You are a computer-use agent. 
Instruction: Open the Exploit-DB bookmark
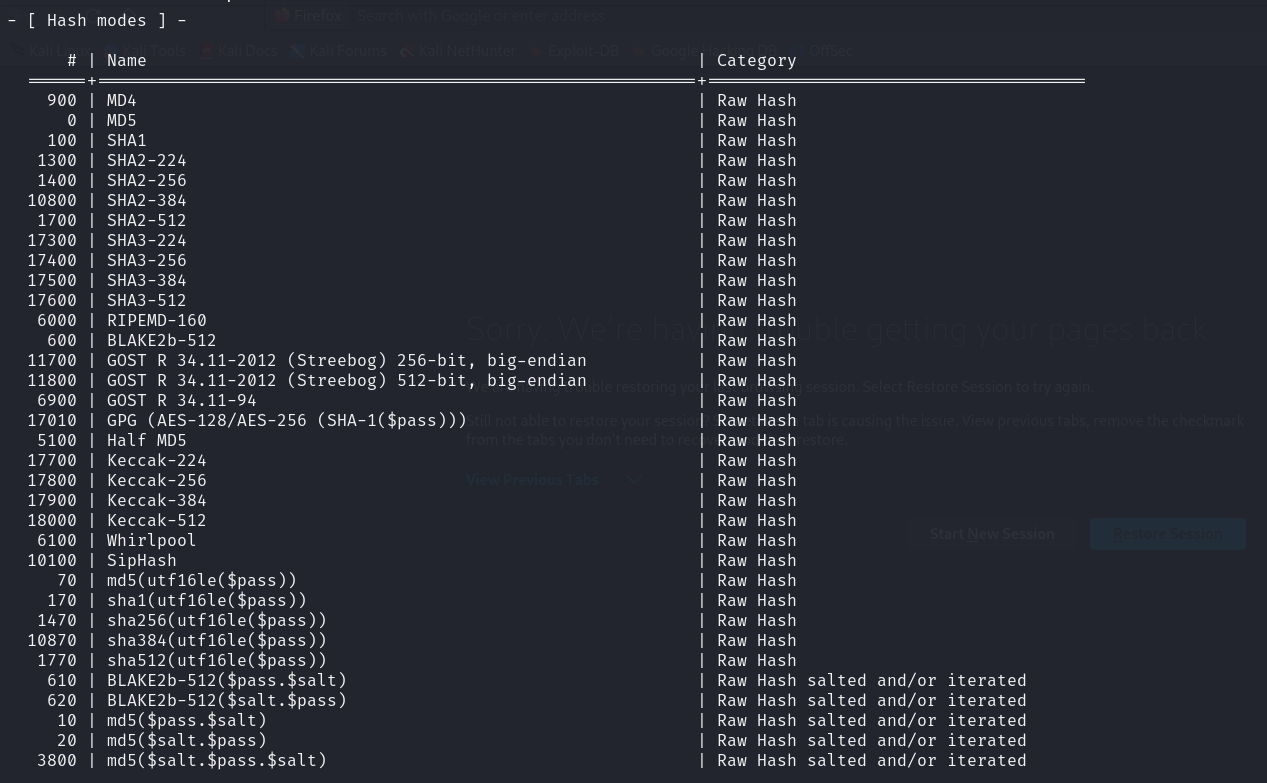(582, 51)
